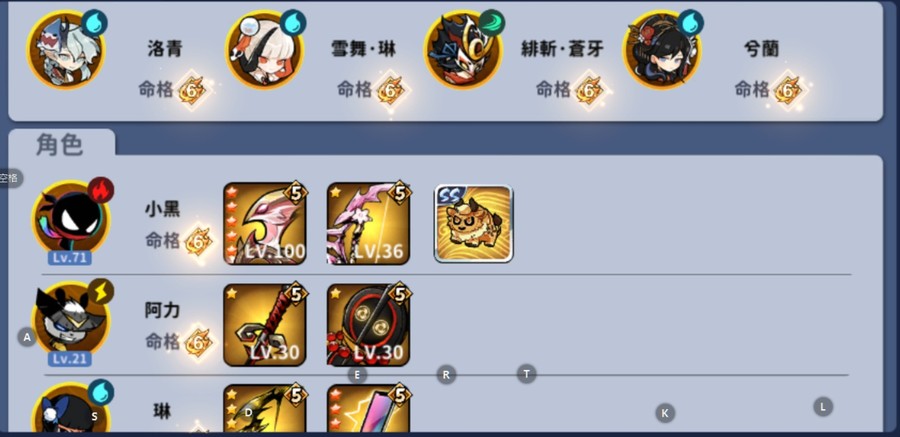Open 阿力's LV.30 black shield item
The image size is (900, 437).
[368, 324]
